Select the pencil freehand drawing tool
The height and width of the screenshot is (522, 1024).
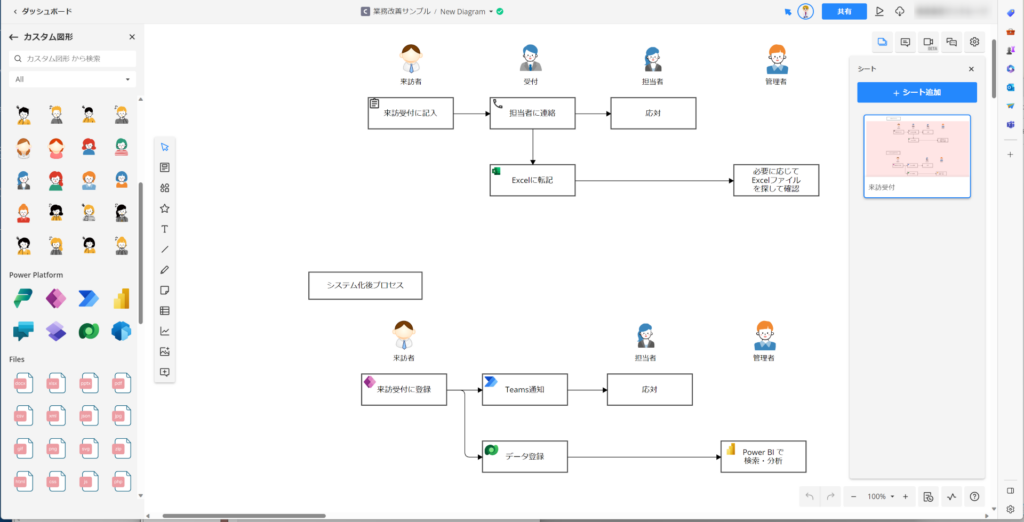[164, 270]
